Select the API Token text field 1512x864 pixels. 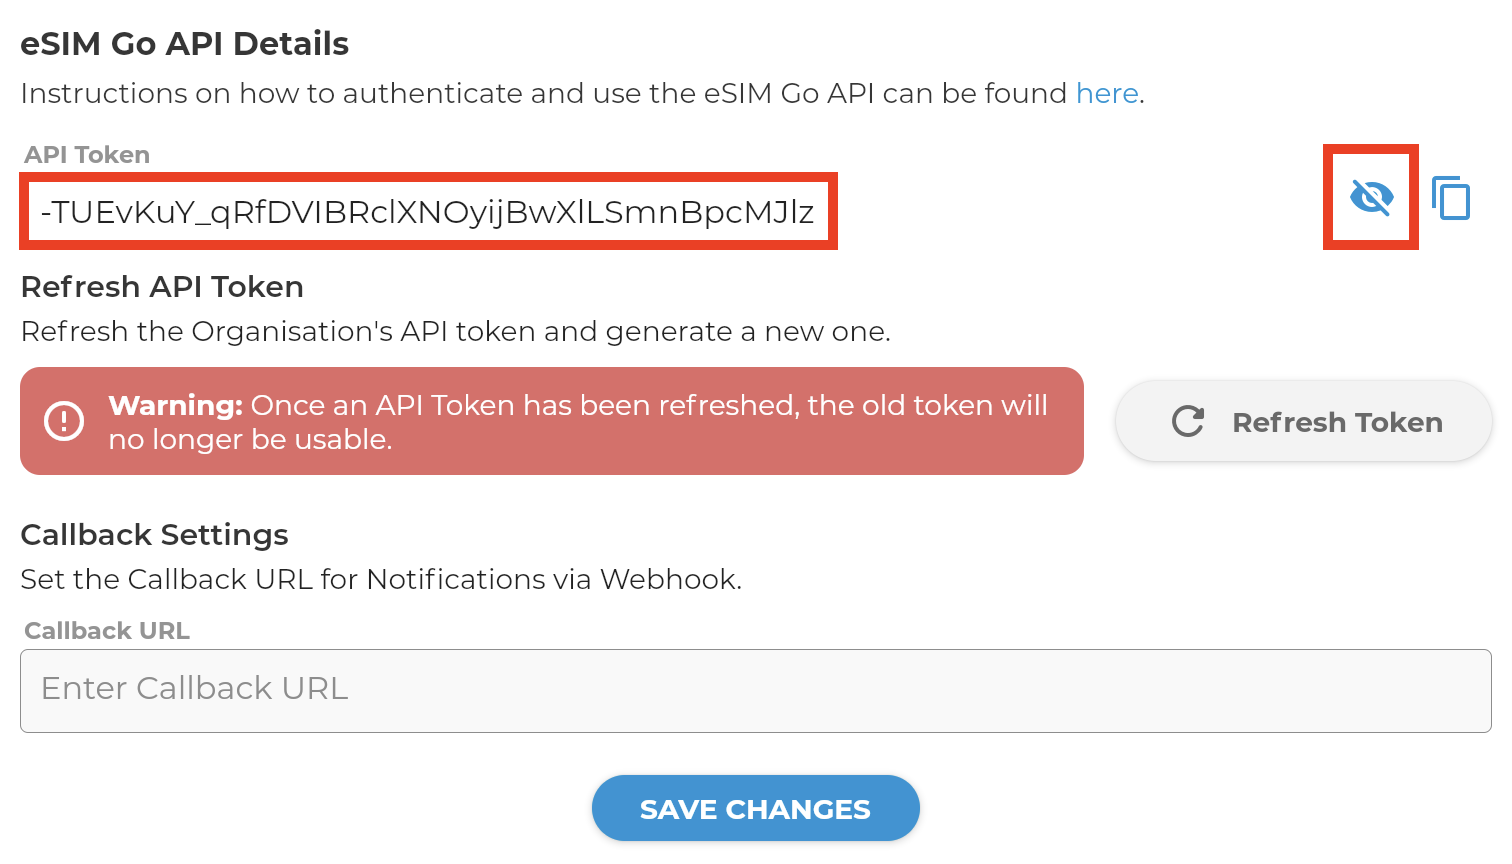tap(428, 211)
